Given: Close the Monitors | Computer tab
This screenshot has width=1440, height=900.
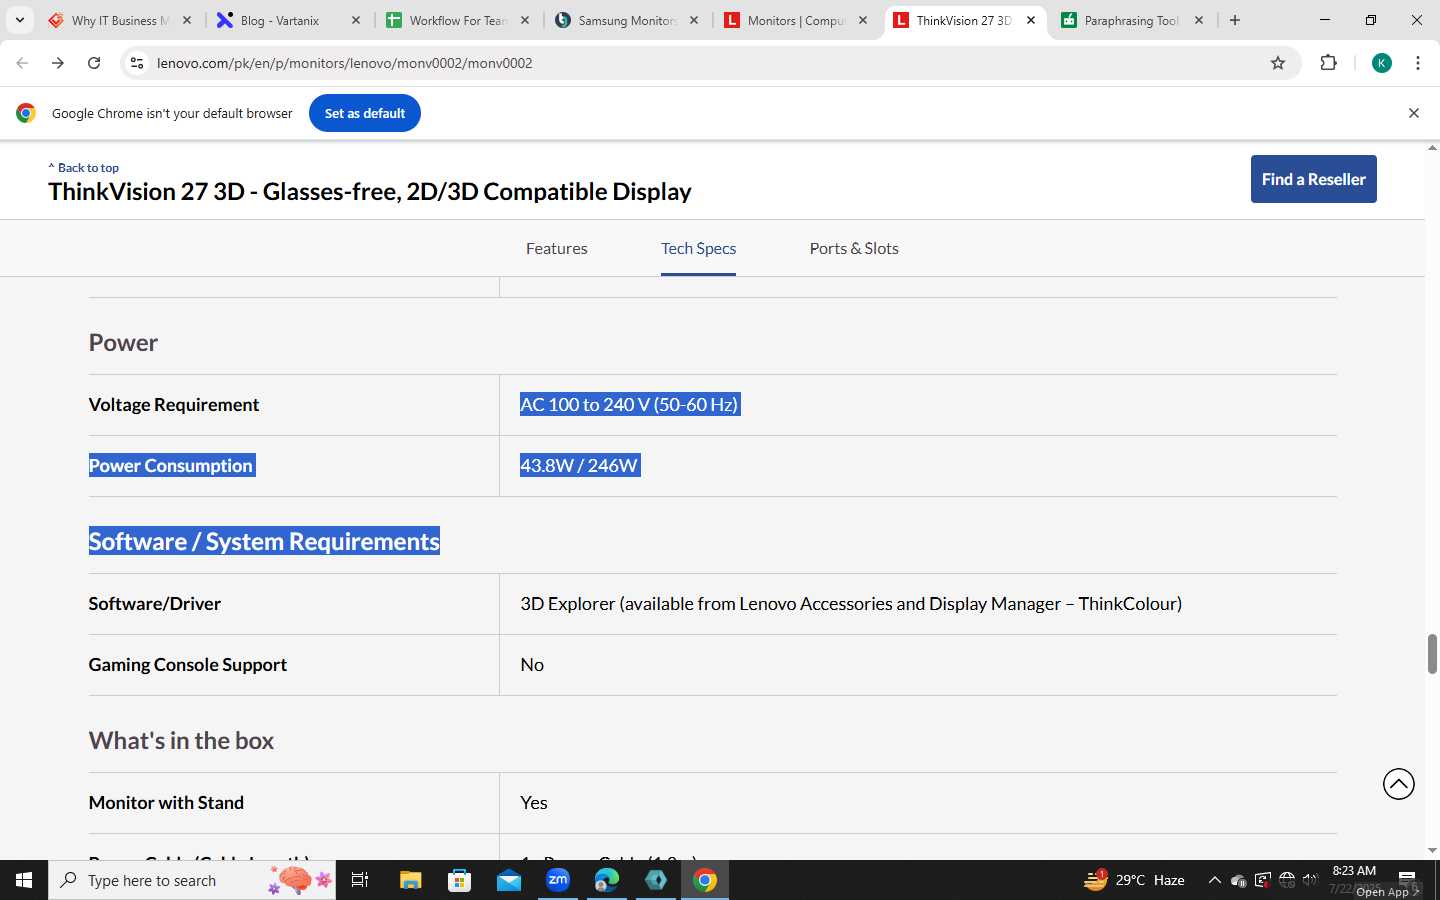Looking at the screenshot, I should tap(863, 20).
